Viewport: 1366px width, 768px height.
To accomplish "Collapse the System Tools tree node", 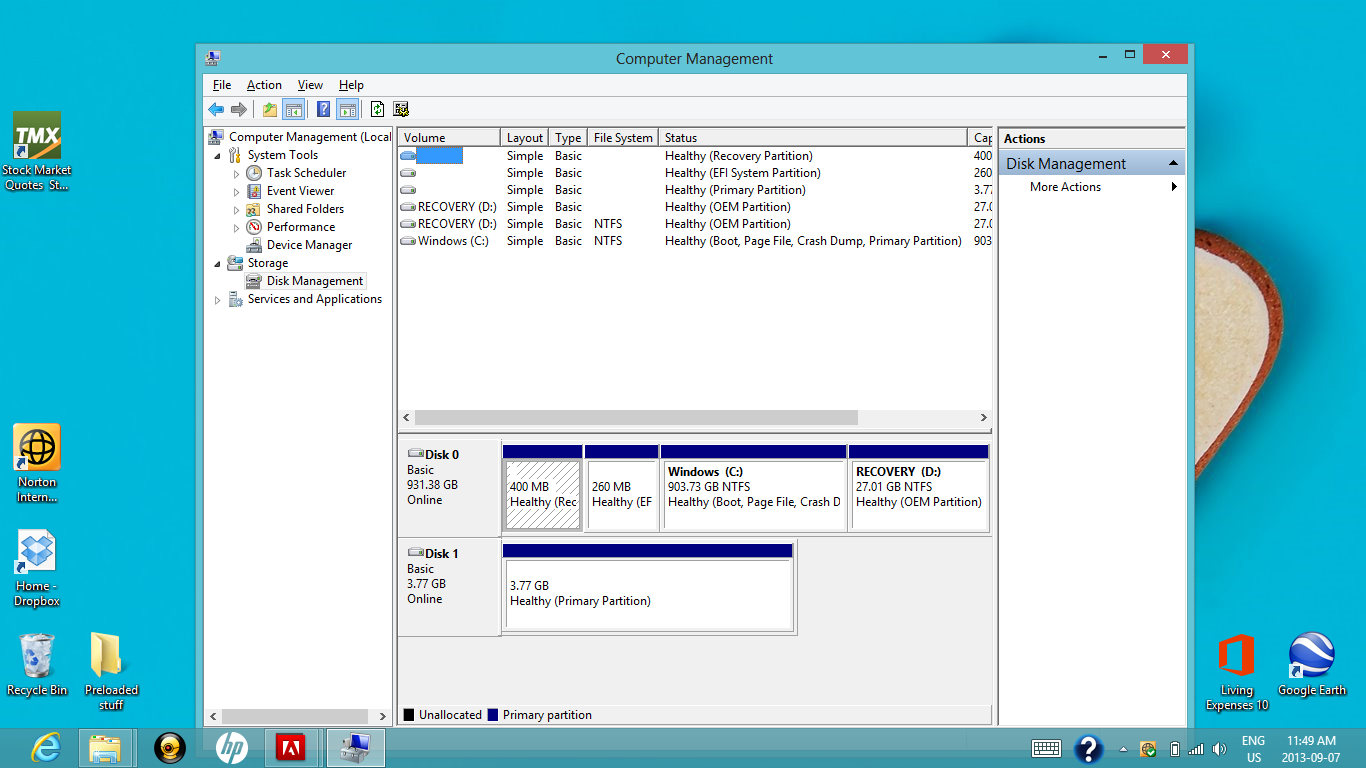I will coord(217,156).
